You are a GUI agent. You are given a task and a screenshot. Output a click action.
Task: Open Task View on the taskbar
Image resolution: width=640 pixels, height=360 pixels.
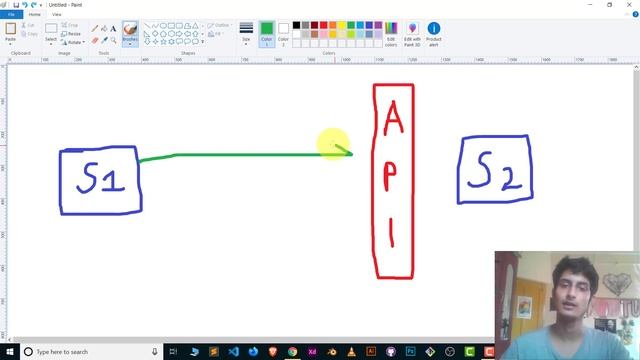tap(173, 351)
